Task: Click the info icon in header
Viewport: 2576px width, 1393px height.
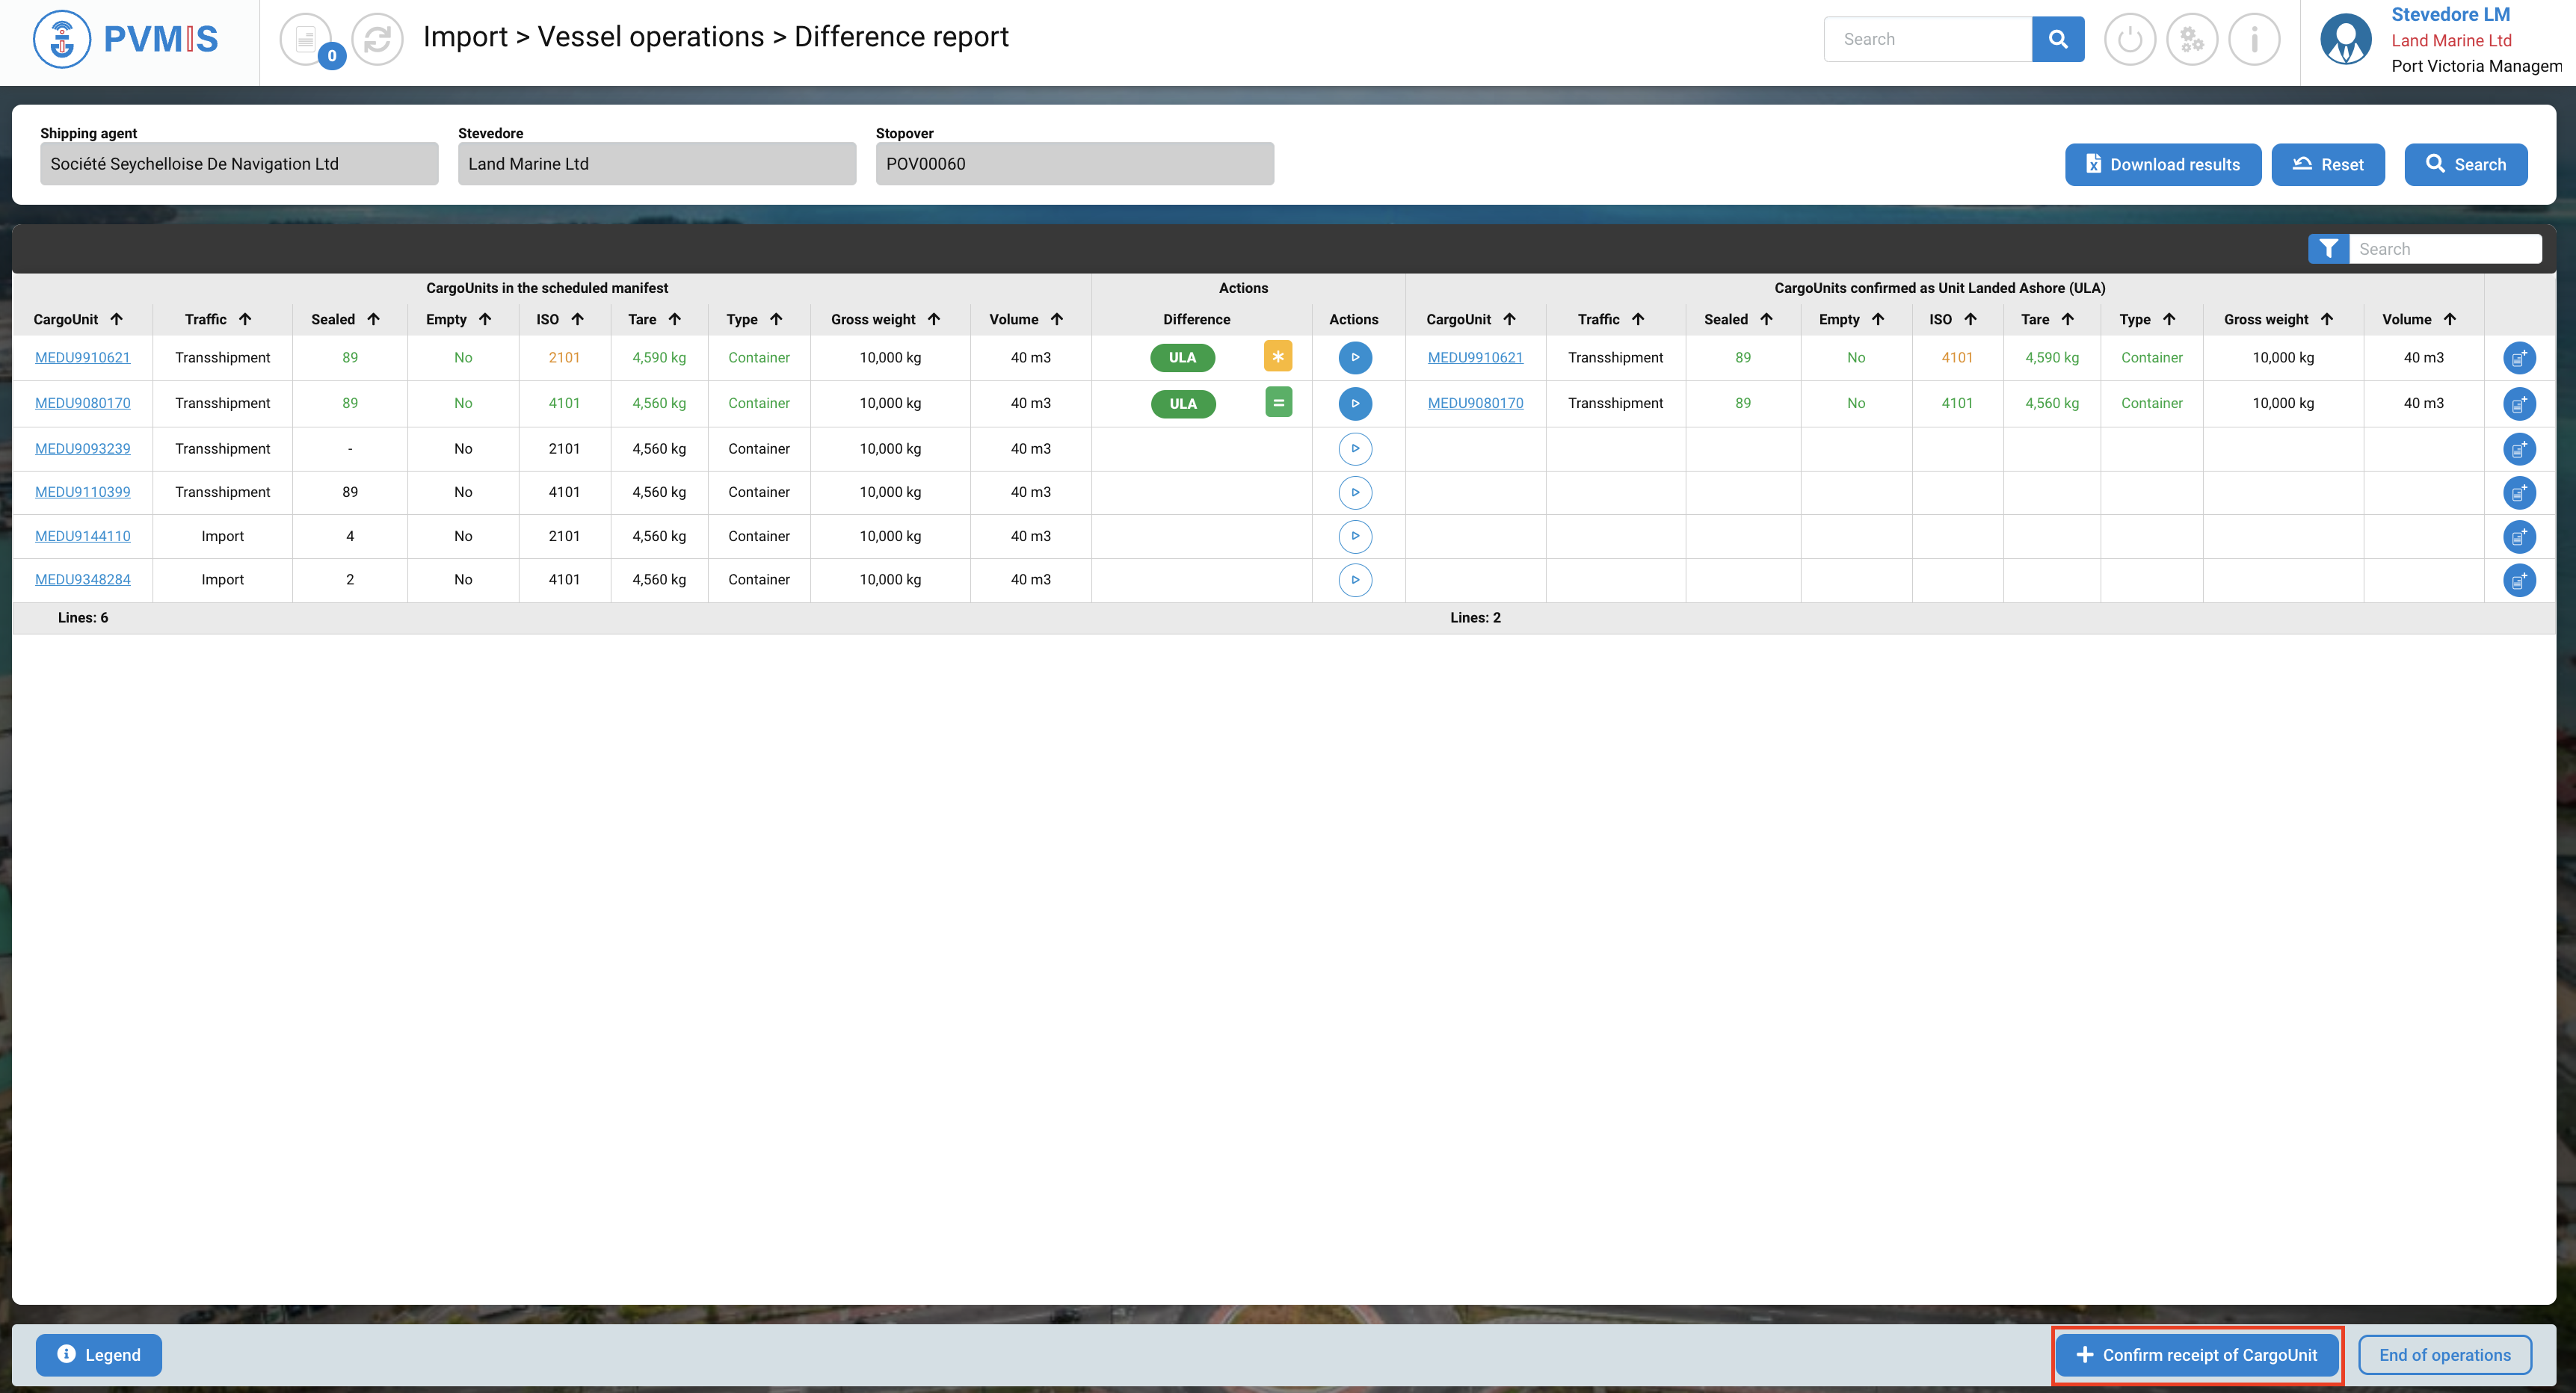Action: tap(2254, 39)
